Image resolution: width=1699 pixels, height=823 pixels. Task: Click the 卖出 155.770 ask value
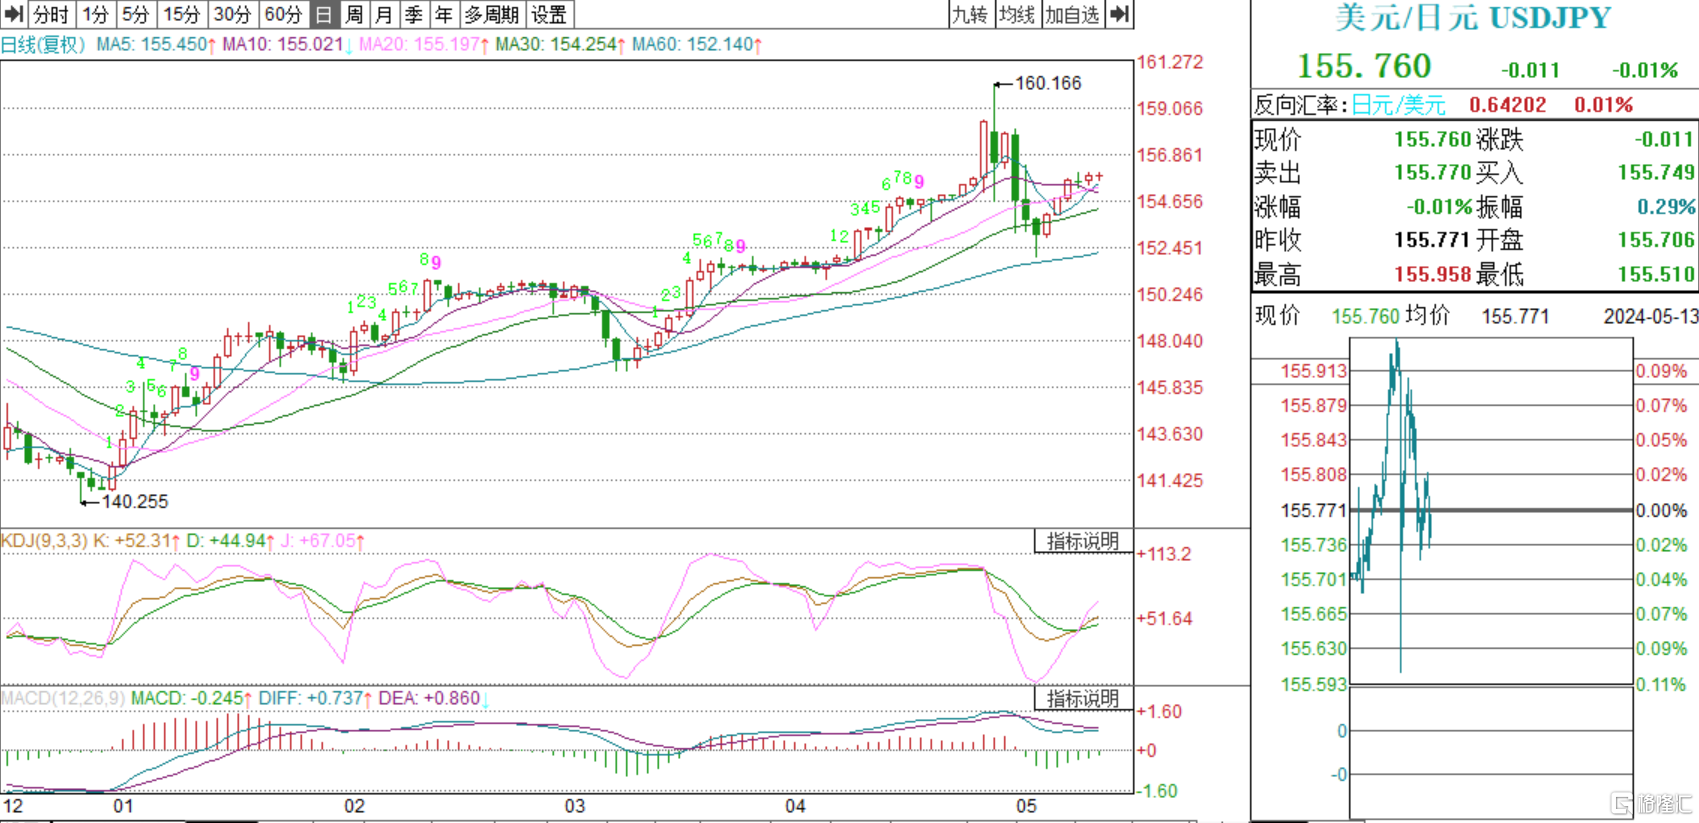[1433, 172]
